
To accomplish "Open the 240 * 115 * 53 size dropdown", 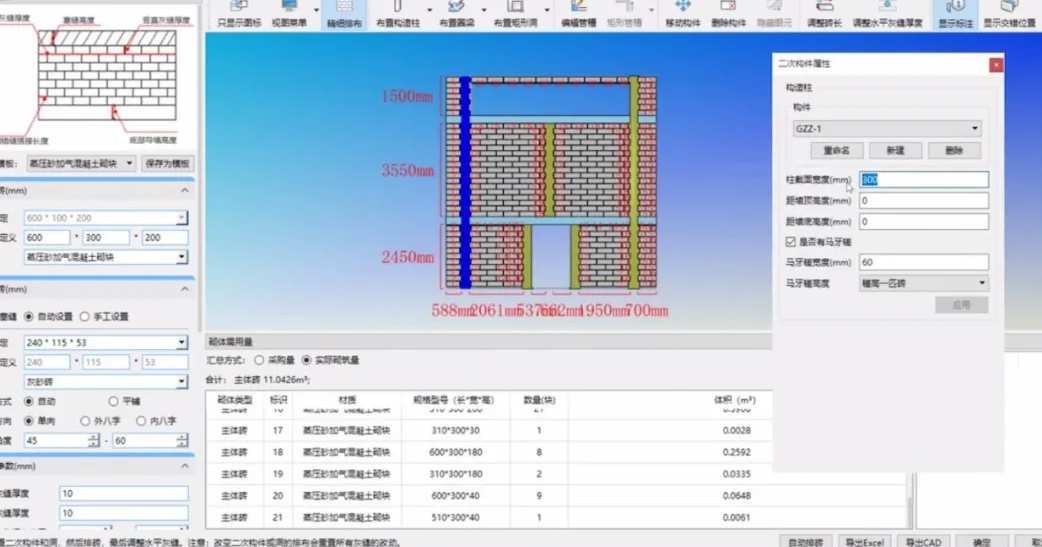I will point(105,342).
